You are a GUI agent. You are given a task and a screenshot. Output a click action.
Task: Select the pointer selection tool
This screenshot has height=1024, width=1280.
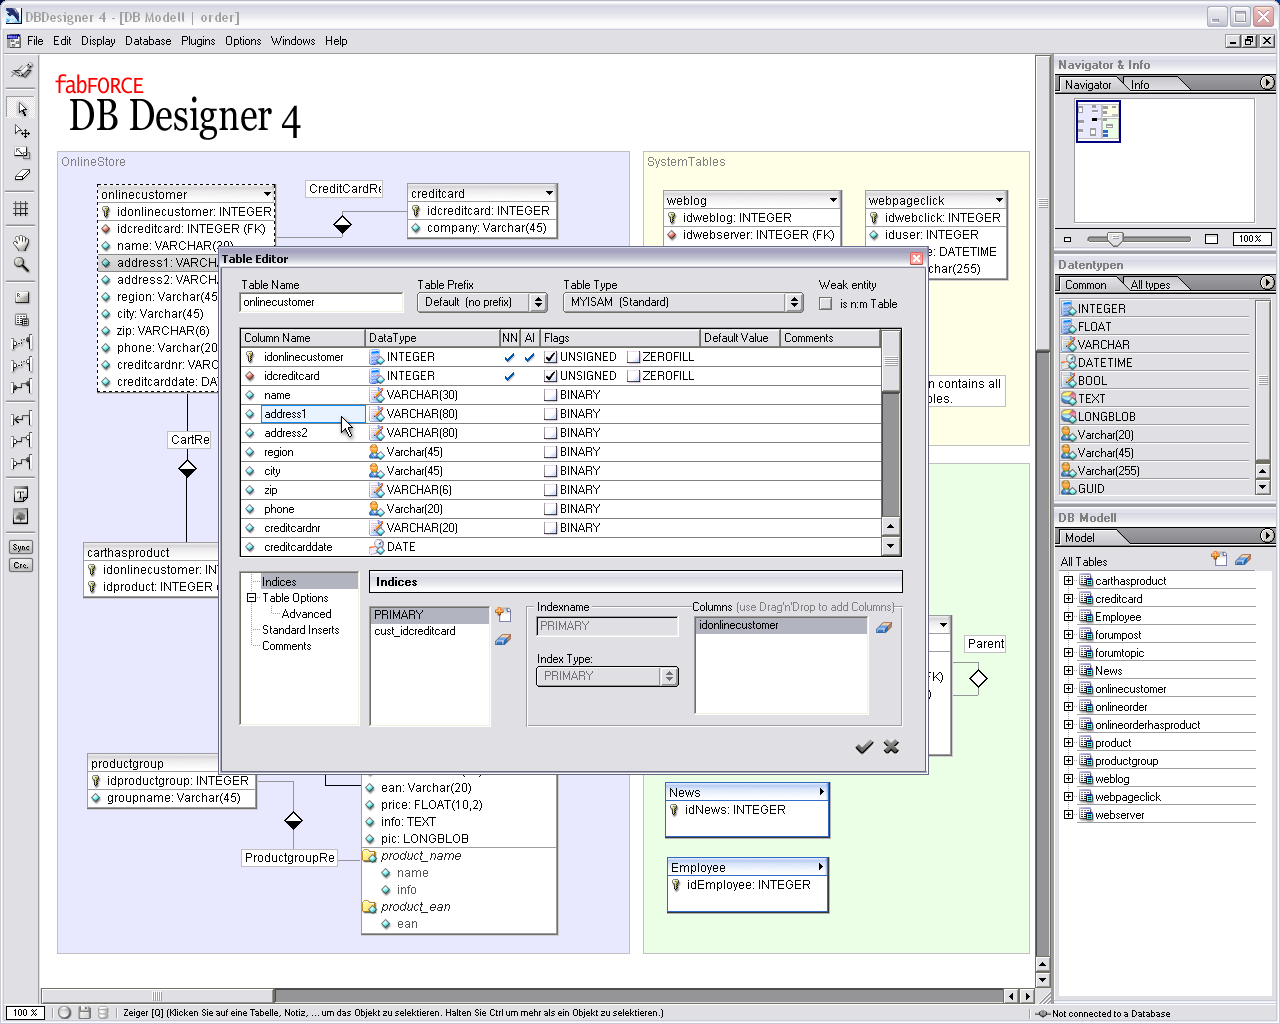coord(20,110)
